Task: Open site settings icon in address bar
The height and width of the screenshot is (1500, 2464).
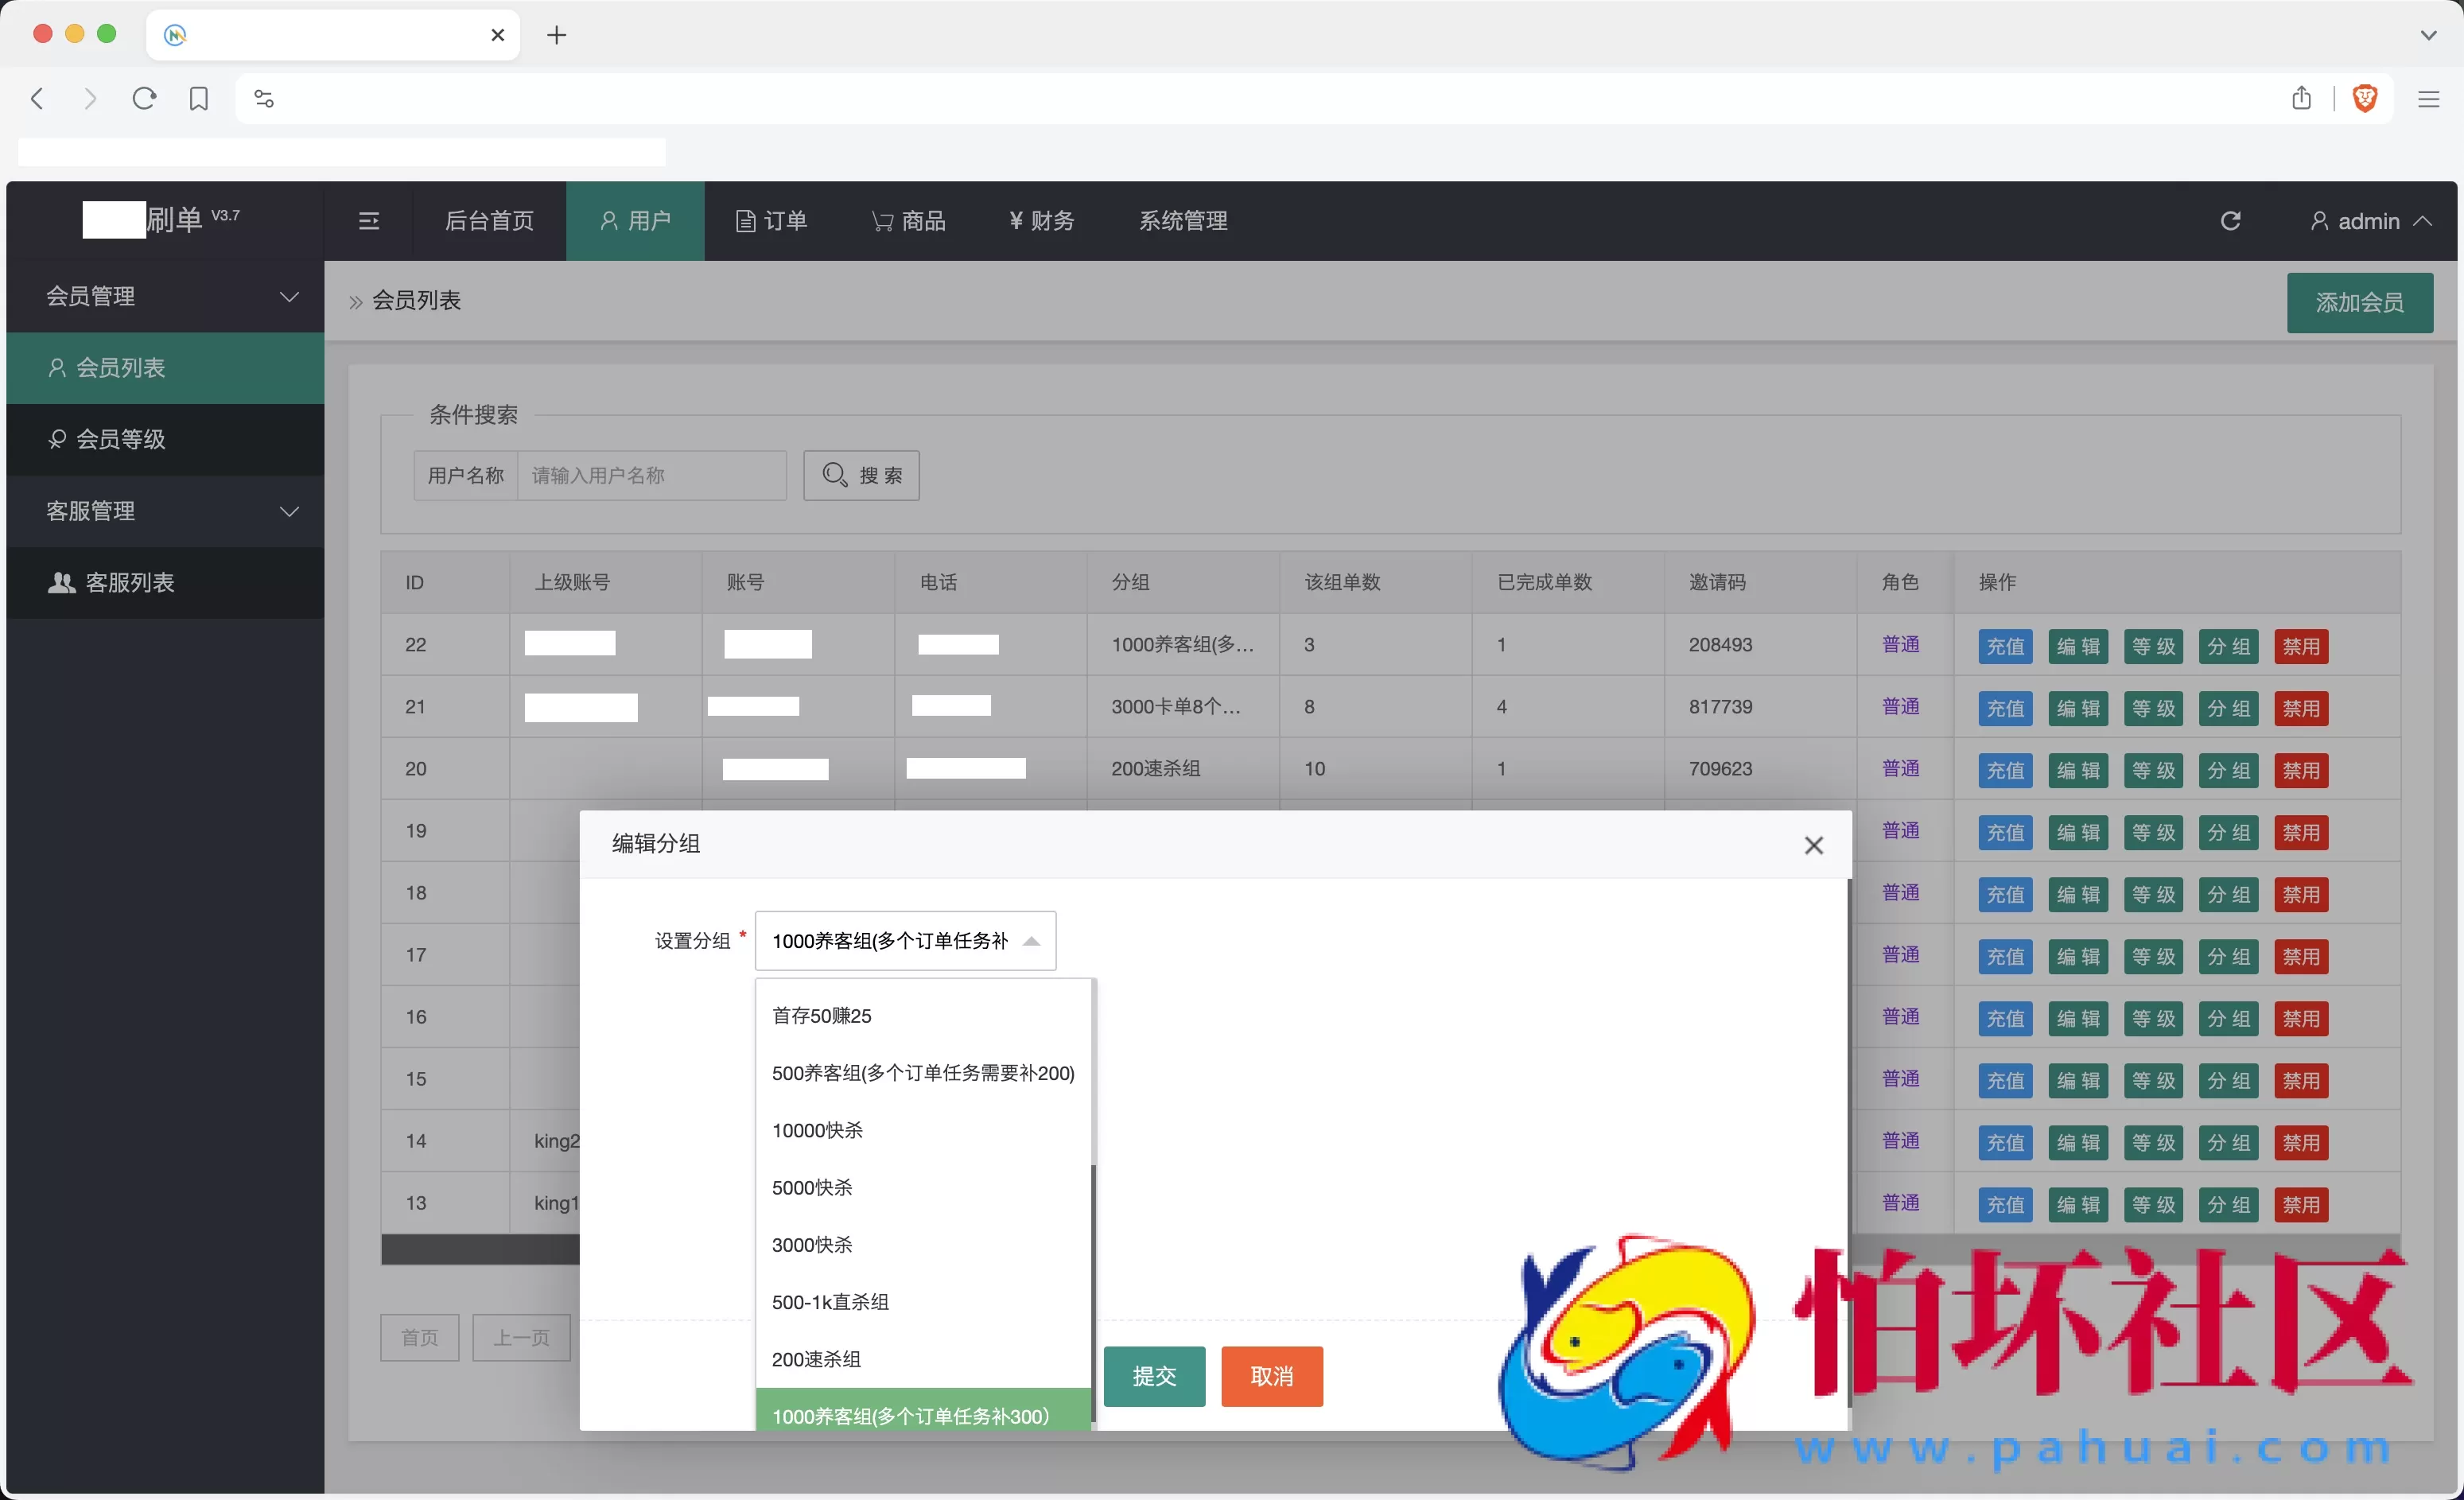Action: pos(264,98)
